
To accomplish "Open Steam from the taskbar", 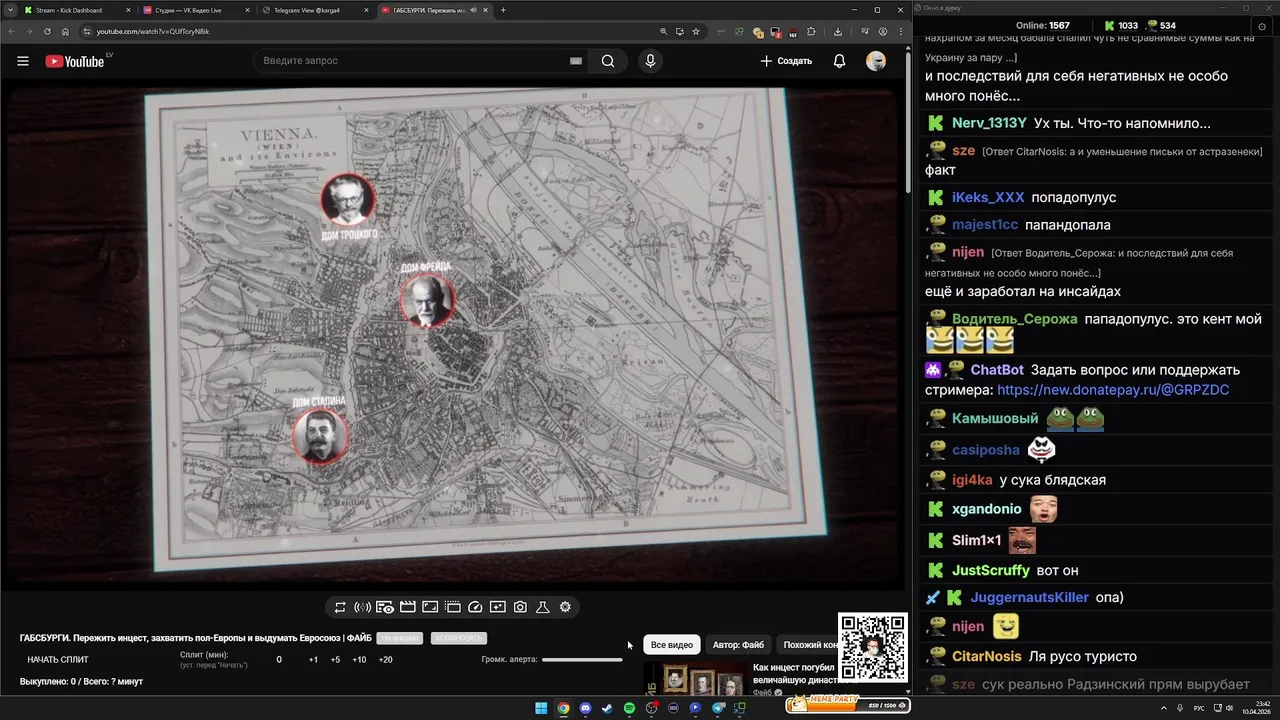I will (607, 708).
